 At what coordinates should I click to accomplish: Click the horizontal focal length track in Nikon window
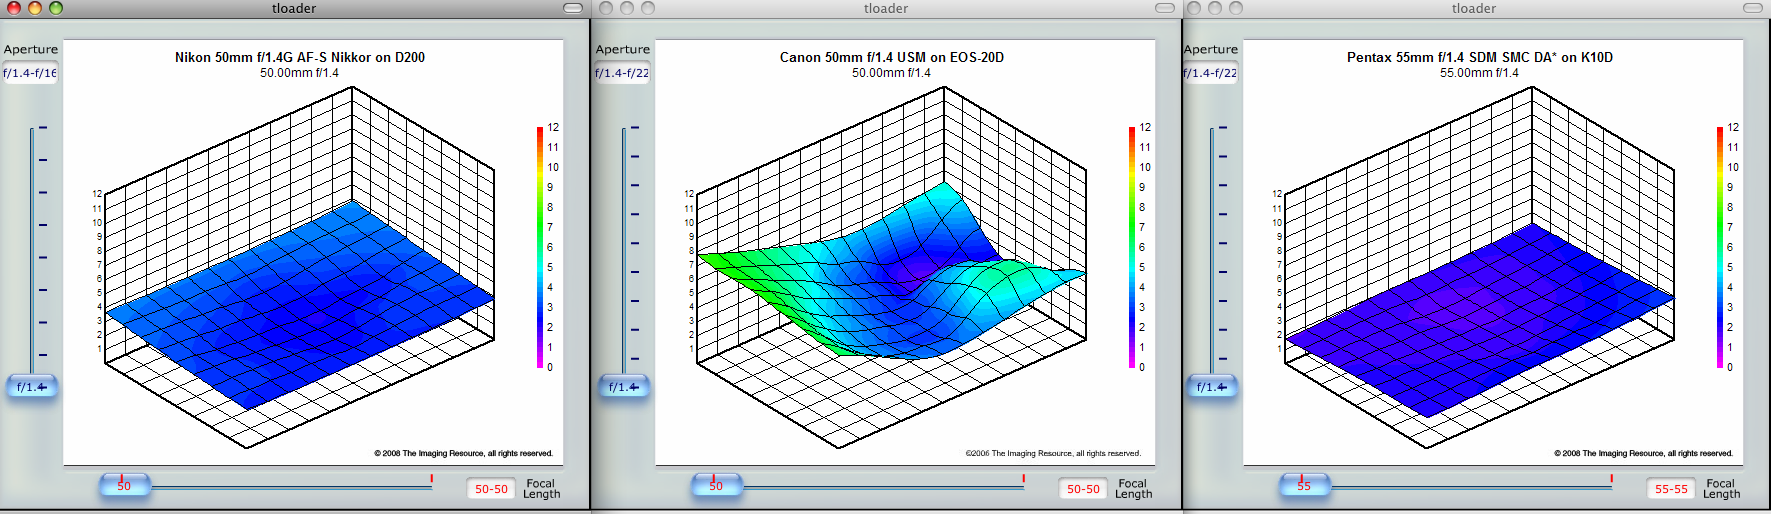click(x=290, y=487)
